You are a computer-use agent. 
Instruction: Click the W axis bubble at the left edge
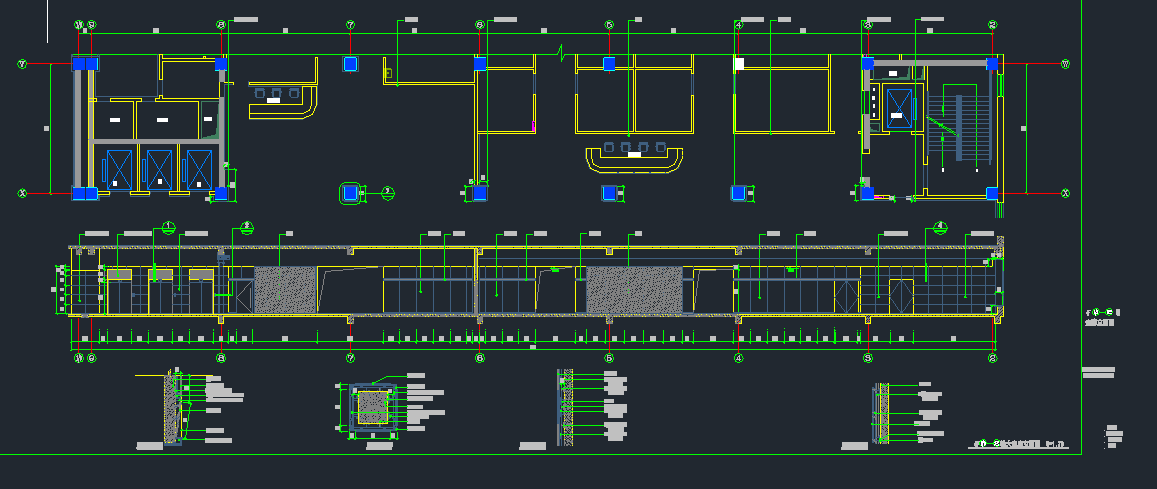22,64
